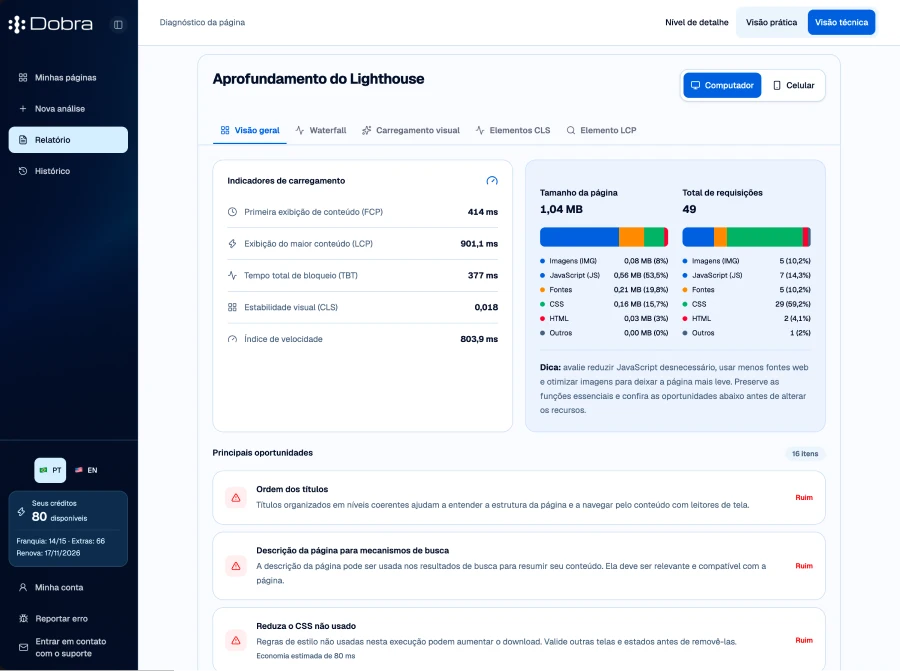Click the 16 itens badge

click(805, 453)
